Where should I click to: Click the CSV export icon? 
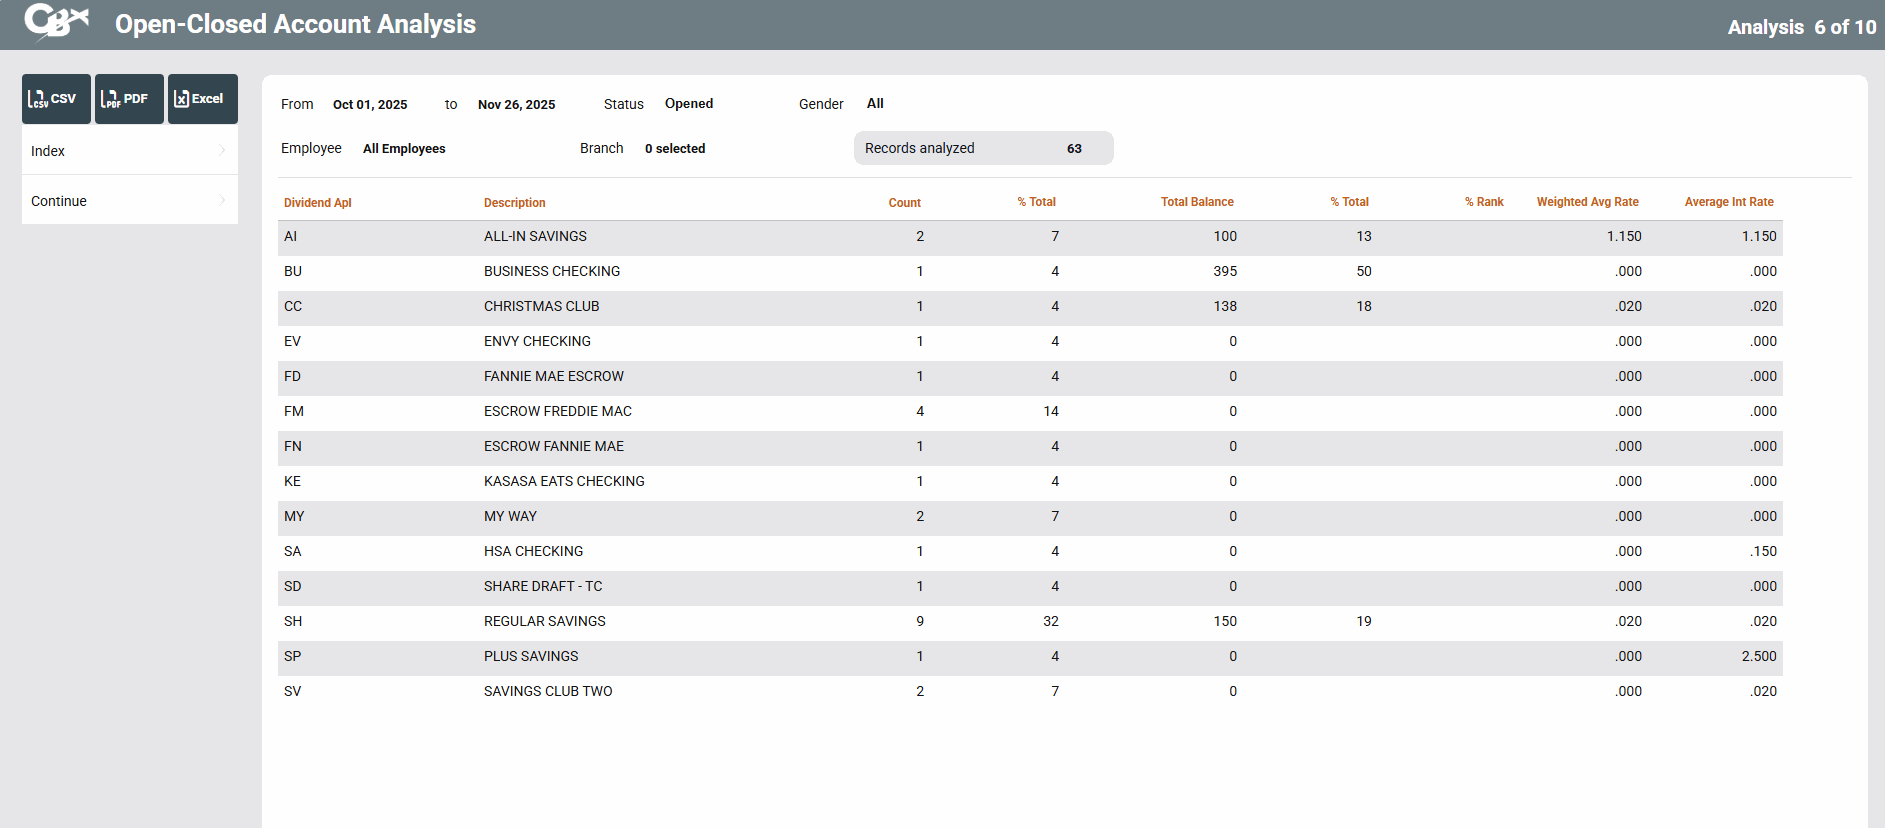[56, 99]
